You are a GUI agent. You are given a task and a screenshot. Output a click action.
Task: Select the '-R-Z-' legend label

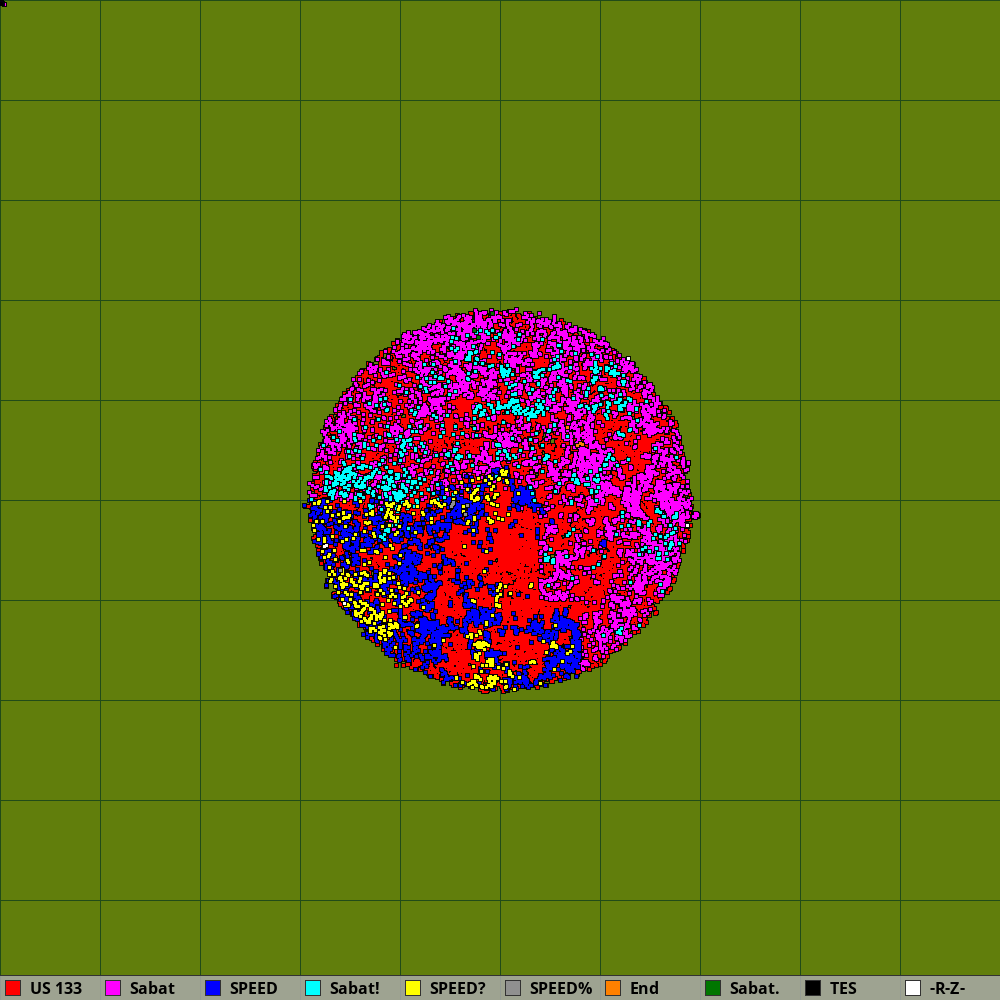pyautogui.click(x=948, y=989)
